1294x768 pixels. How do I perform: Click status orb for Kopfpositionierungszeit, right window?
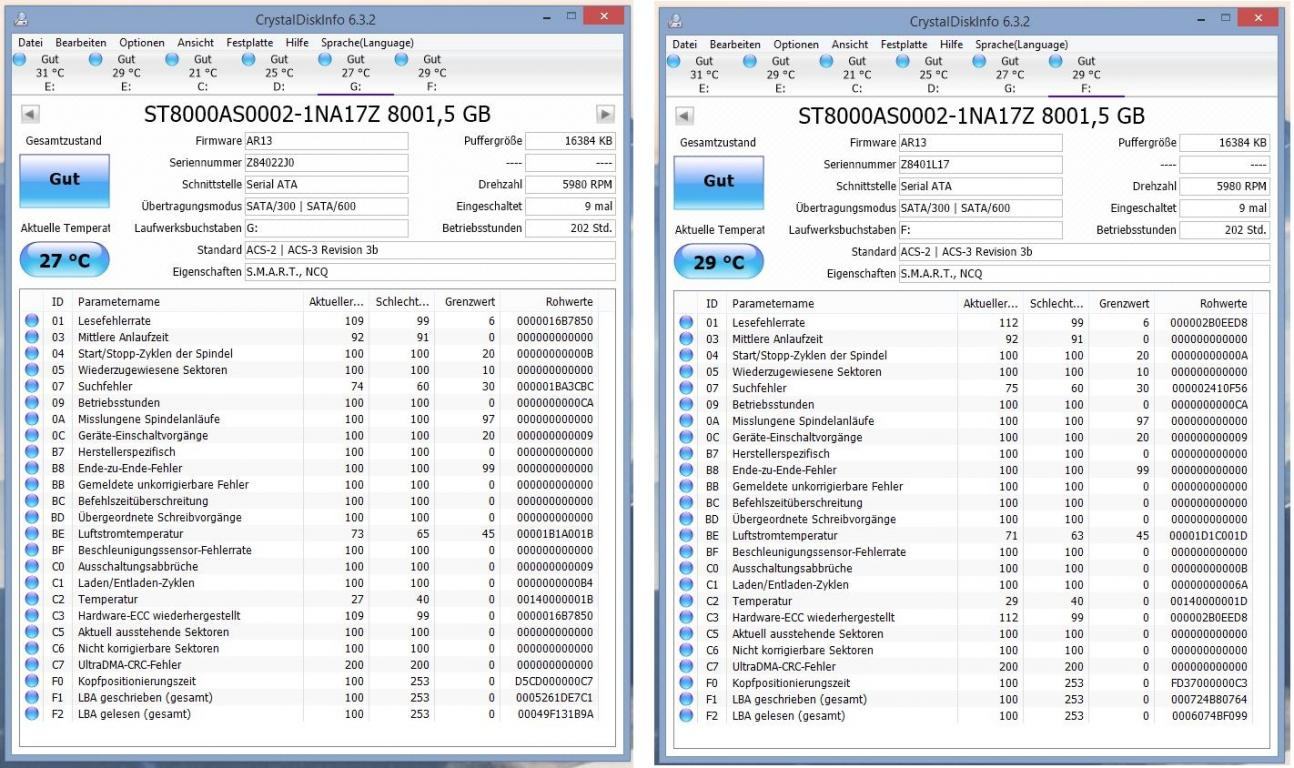tap(686, 683)
